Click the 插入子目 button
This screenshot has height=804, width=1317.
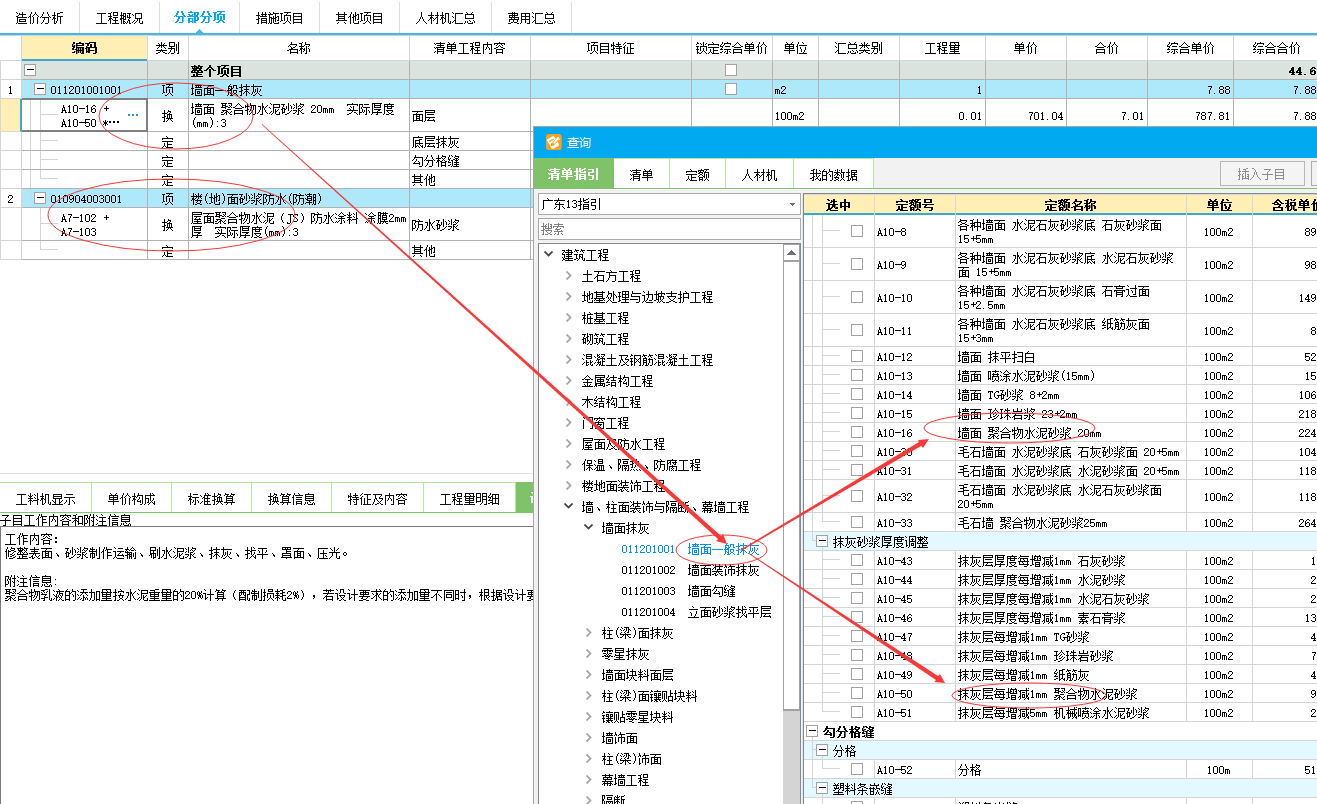1262,174
